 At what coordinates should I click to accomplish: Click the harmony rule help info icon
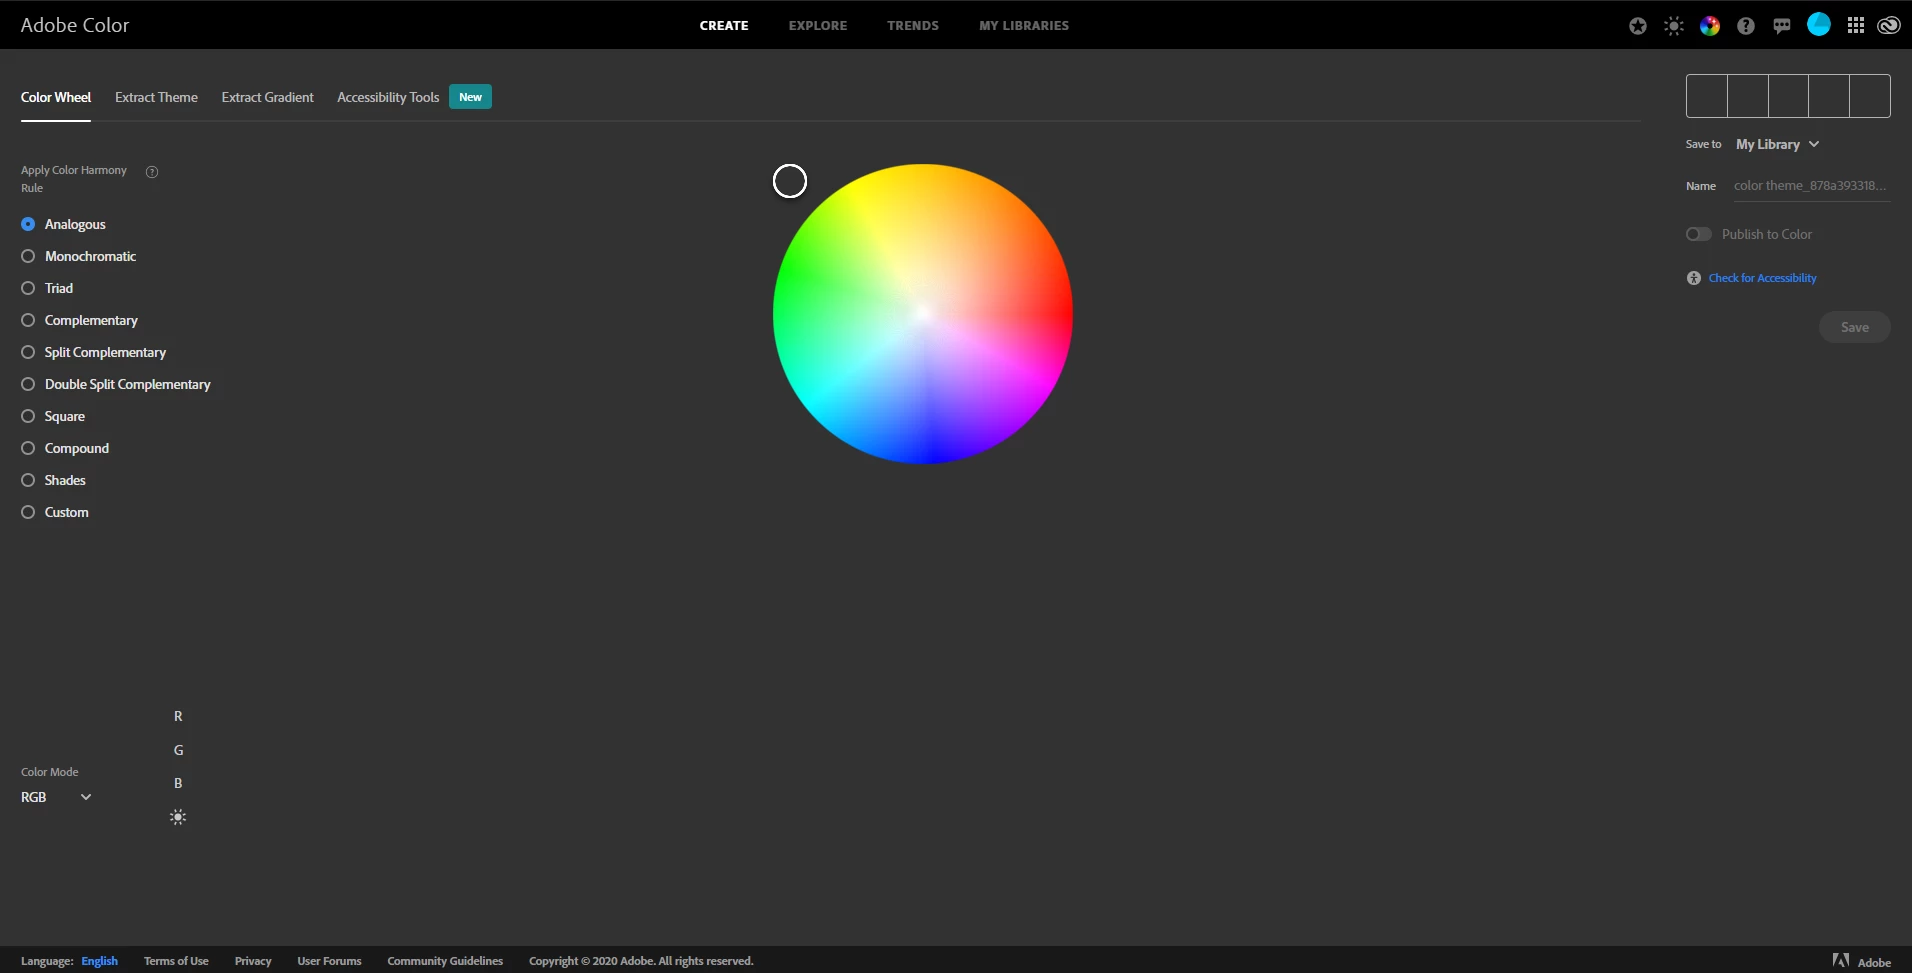tap(152, 172)
